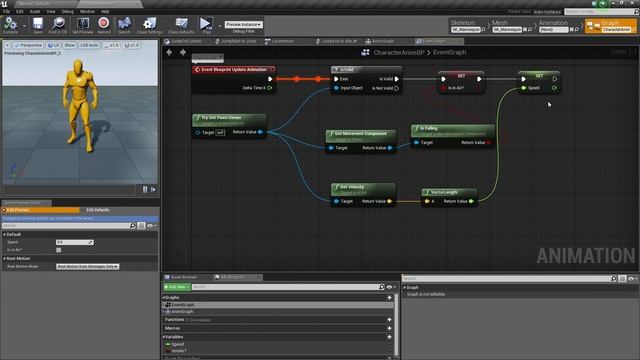
Task: Open the toolbar Search icon
Action: tap(124, 25)
